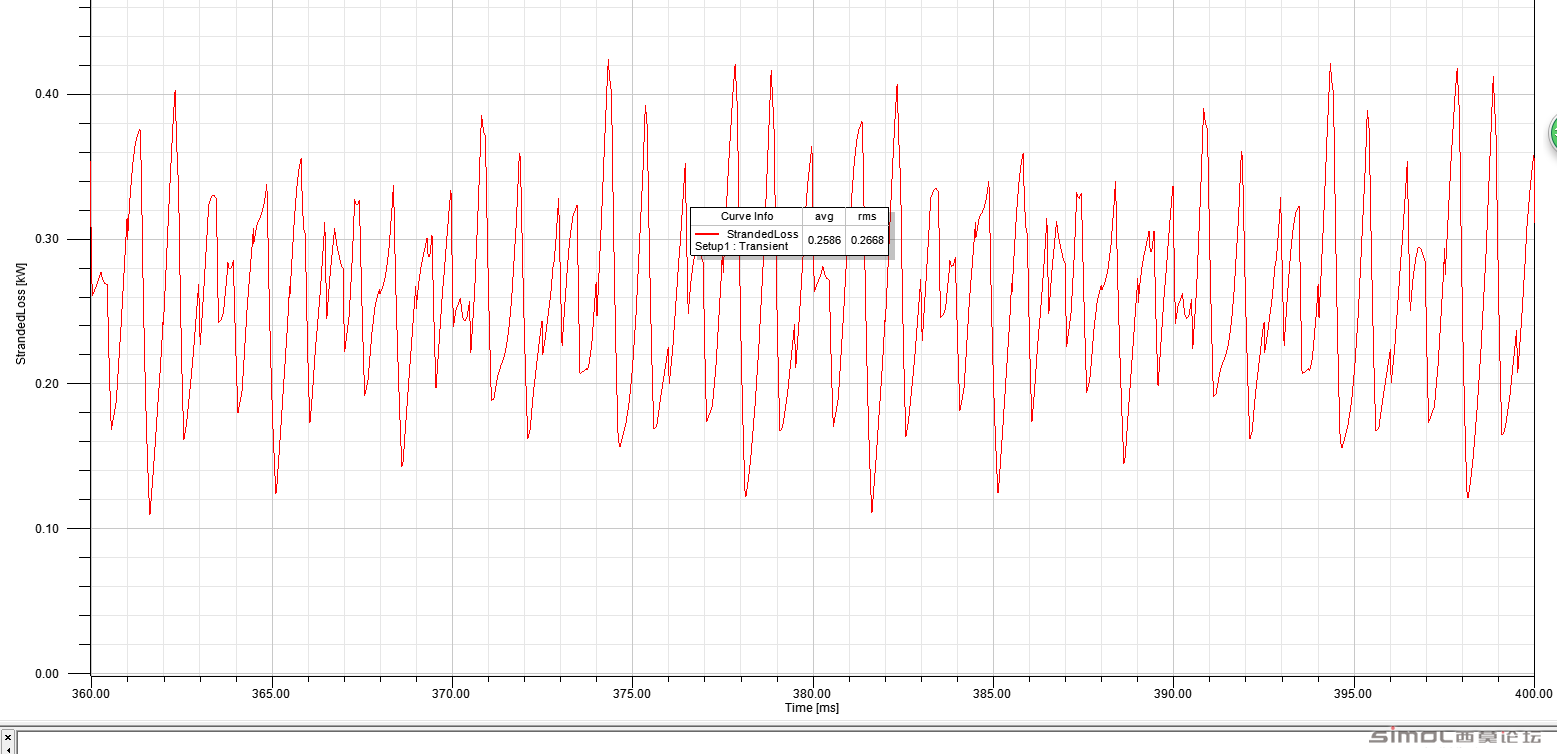The image size is (1557, 754).
Task: Select the 'Time [ms]' X-axis title
Action: (812, 708)
